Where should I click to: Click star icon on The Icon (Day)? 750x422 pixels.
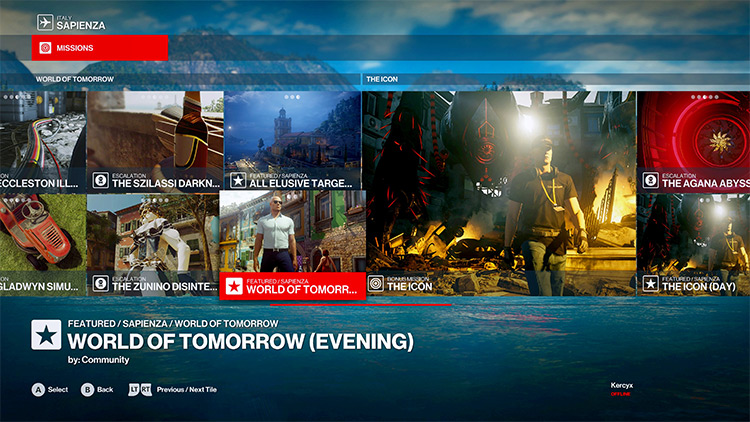pyautogui.click(x=651, y=284)
